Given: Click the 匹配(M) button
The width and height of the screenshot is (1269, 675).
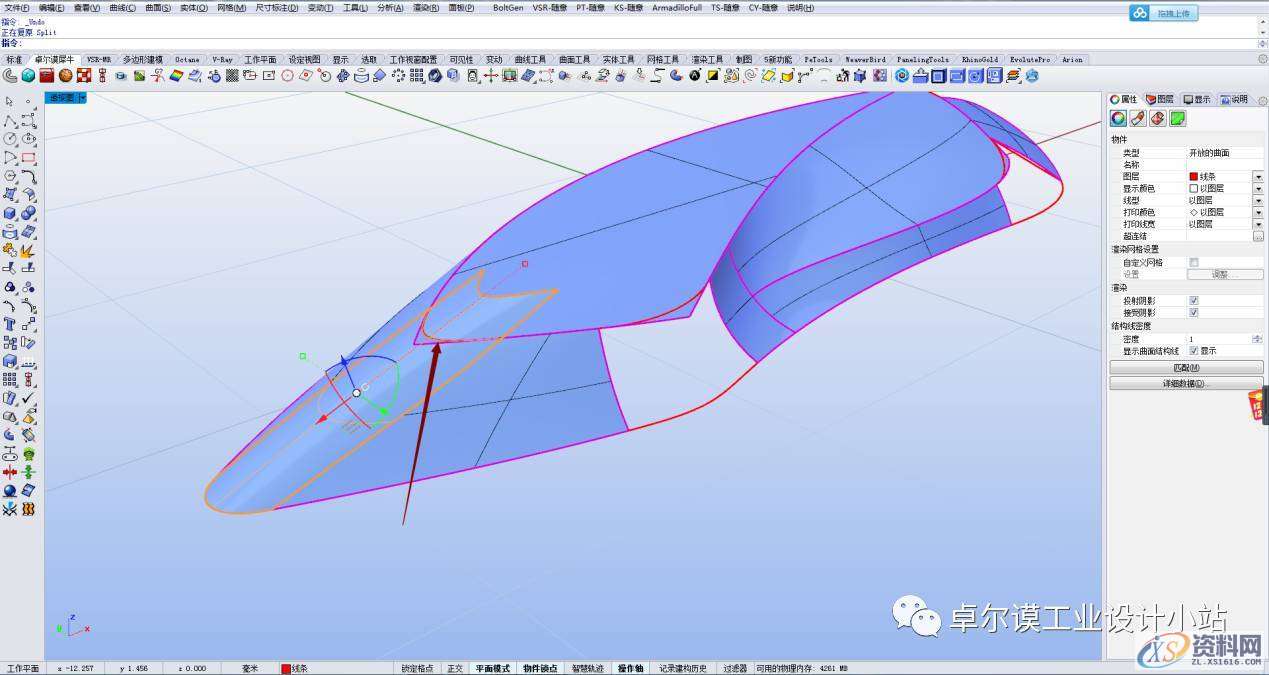Looking at the screenshot, I should click(x=1186, y=368).
